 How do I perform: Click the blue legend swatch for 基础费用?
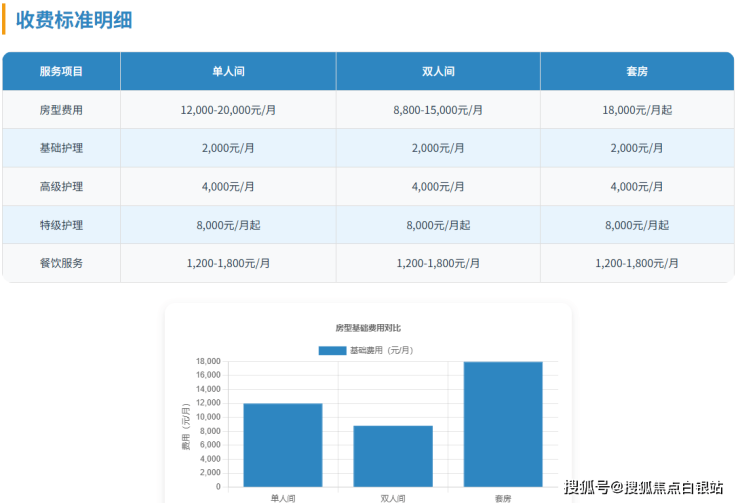click(x=332, y=350)
